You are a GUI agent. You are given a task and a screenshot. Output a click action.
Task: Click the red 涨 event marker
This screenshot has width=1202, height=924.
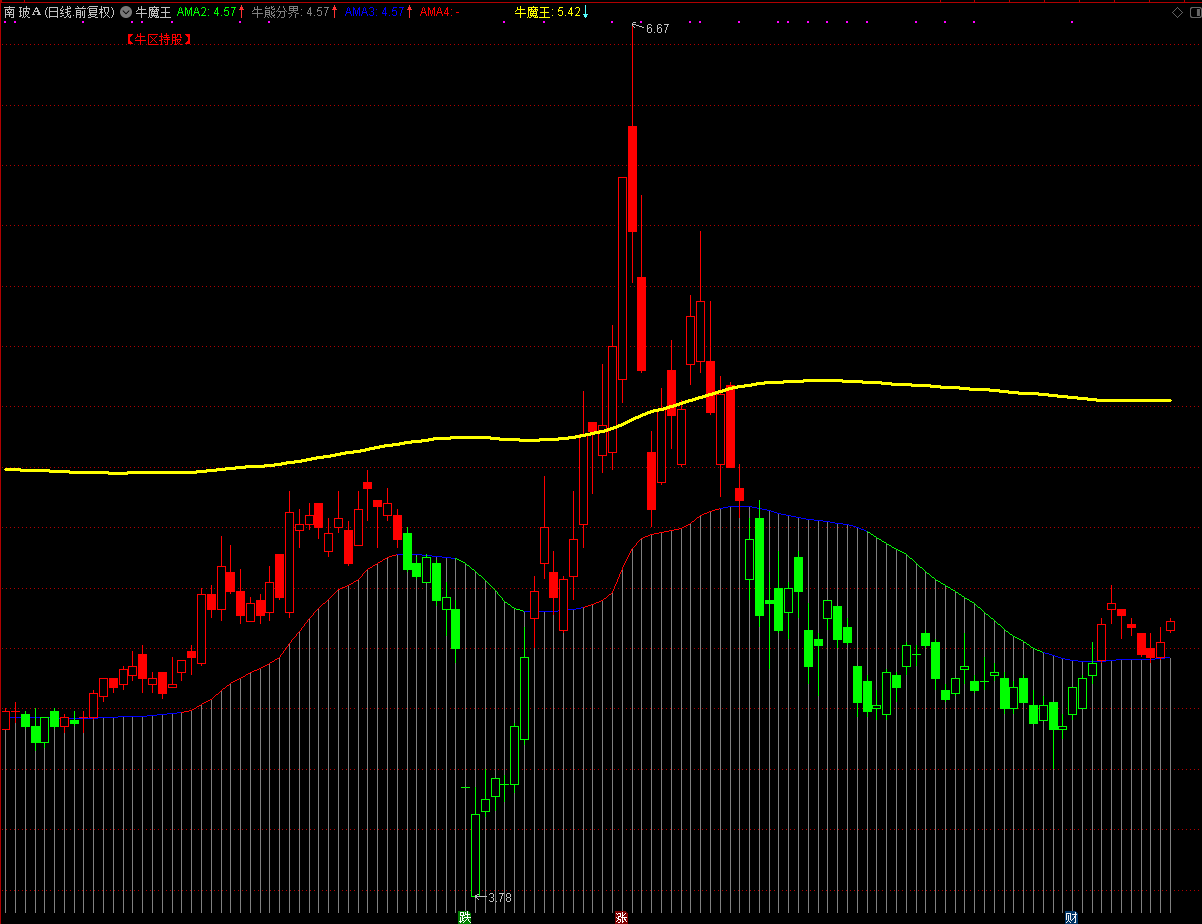click(x=621, y=917)
